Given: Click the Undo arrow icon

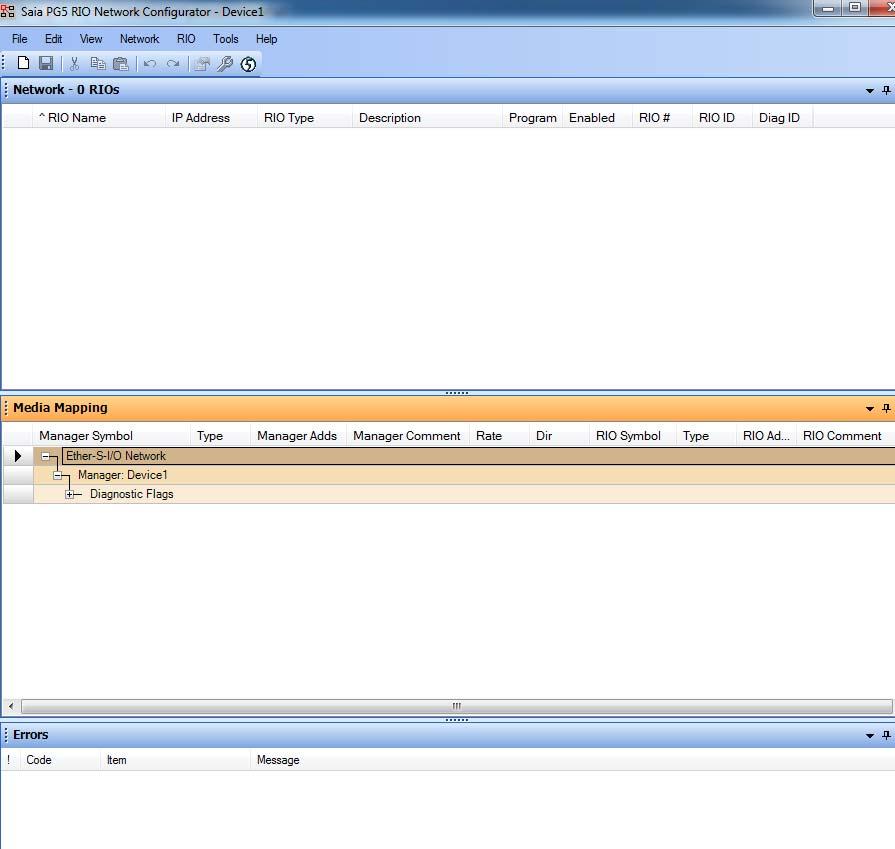Looking at the screenshot, I should pyautogui.click(x=150, y=63).
